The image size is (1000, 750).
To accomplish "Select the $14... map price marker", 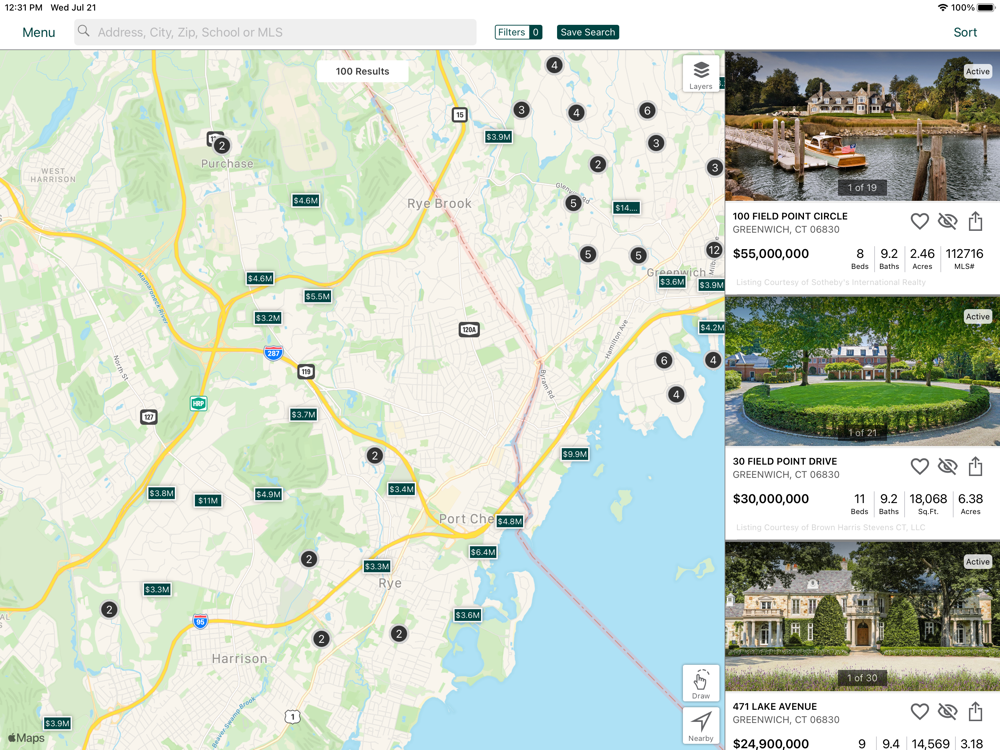I will (x=626, y=208).
